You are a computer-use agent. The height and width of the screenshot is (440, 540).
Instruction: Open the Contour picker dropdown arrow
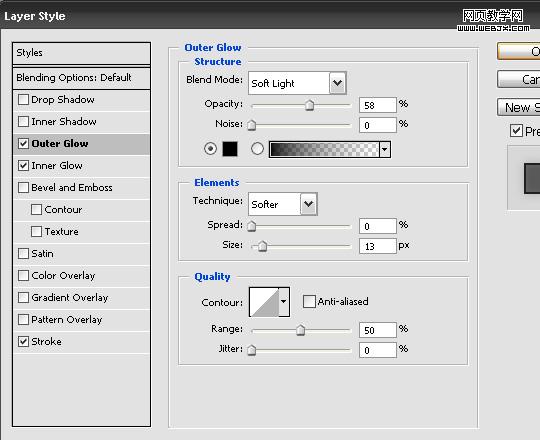point(283,302)
